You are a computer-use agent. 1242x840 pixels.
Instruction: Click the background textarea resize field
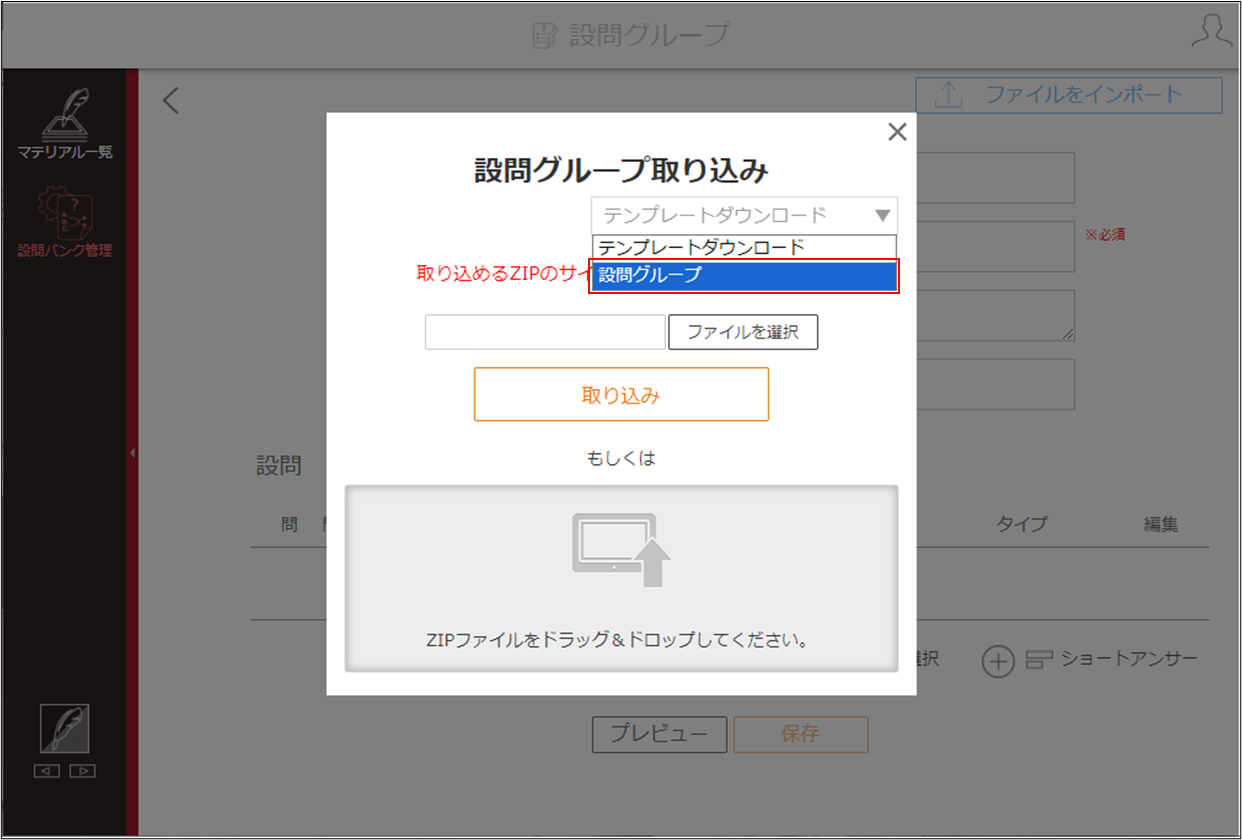[x=995, y=316]
